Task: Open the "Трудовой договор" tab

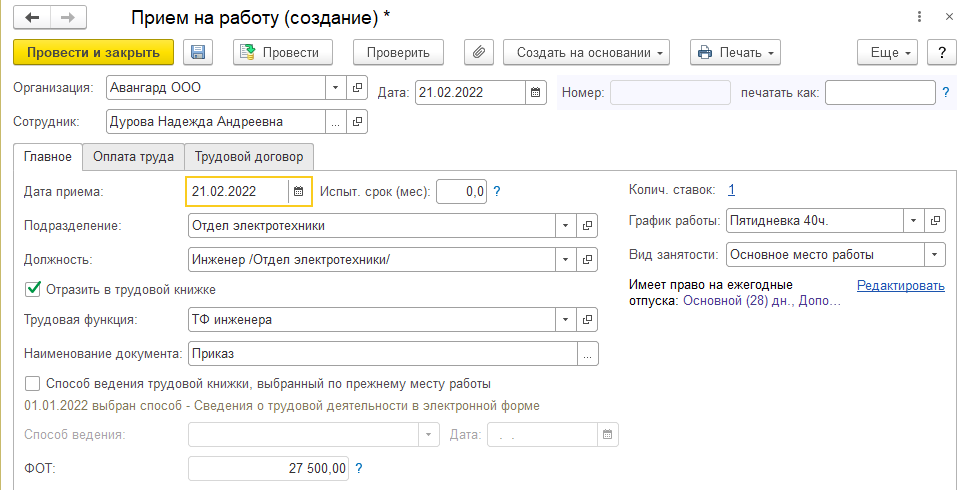Action: (x=250, y=156)
